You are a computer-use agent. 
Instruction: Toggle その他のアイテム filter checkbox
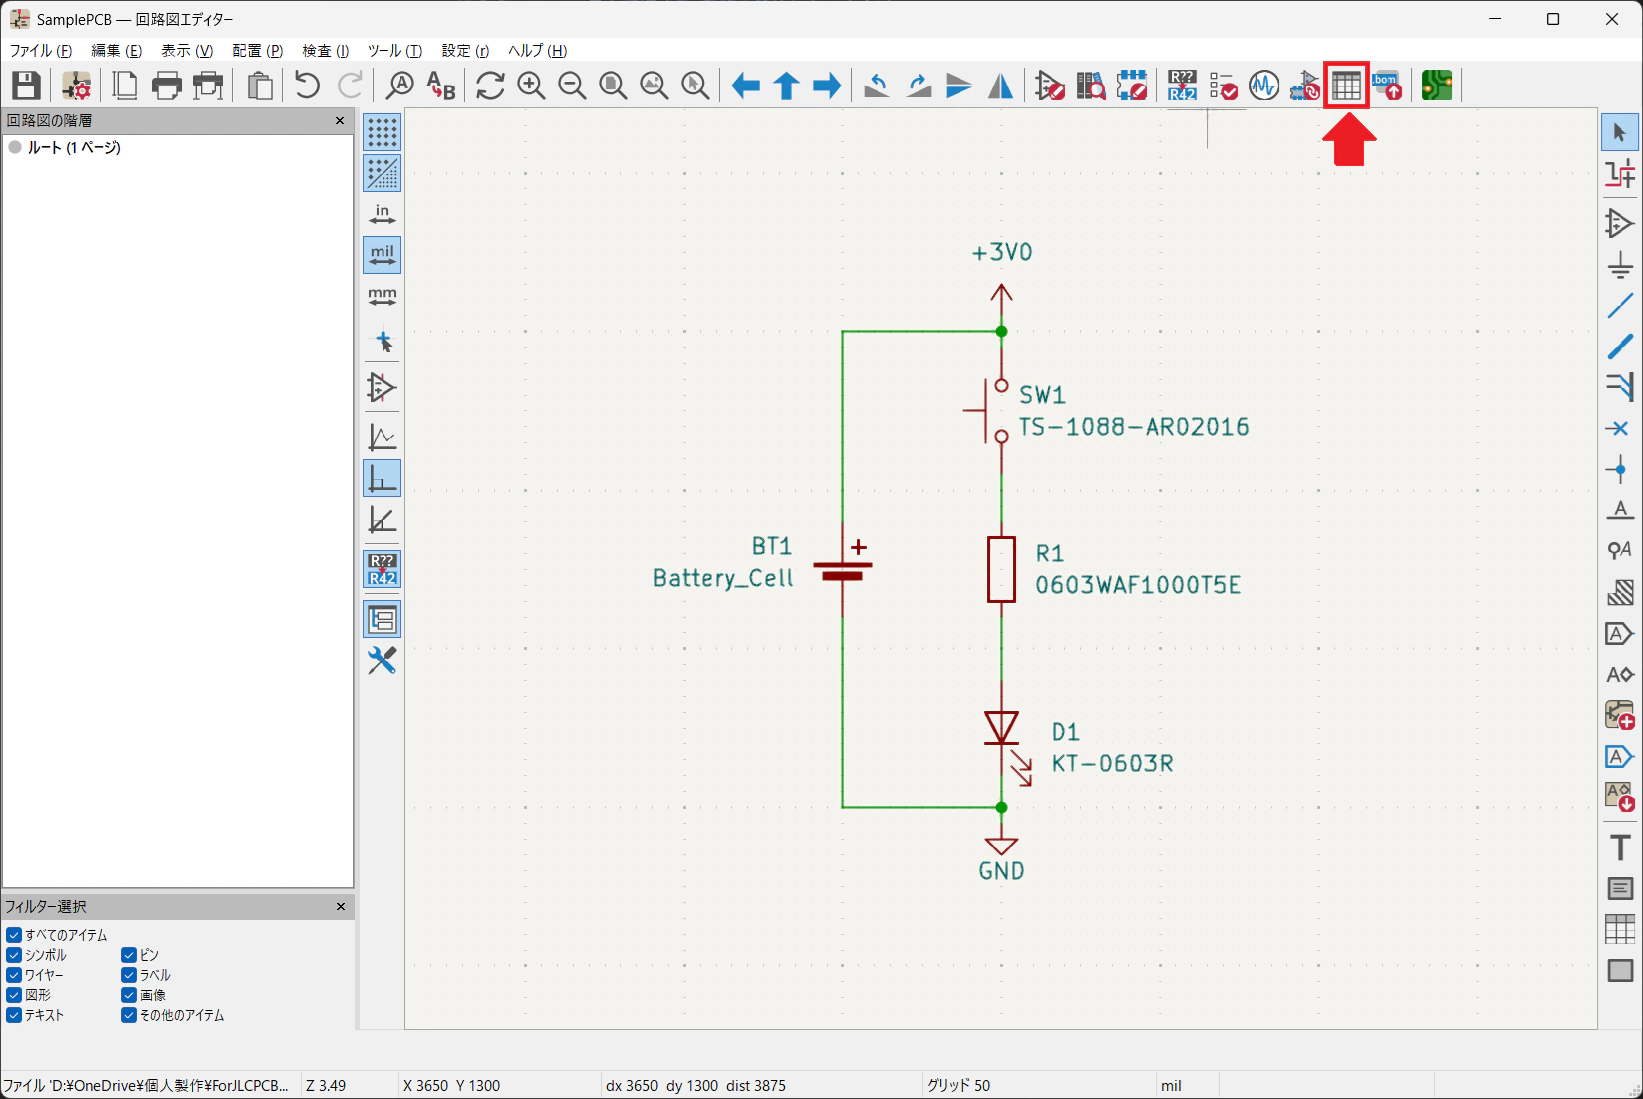coord(129,1015)
